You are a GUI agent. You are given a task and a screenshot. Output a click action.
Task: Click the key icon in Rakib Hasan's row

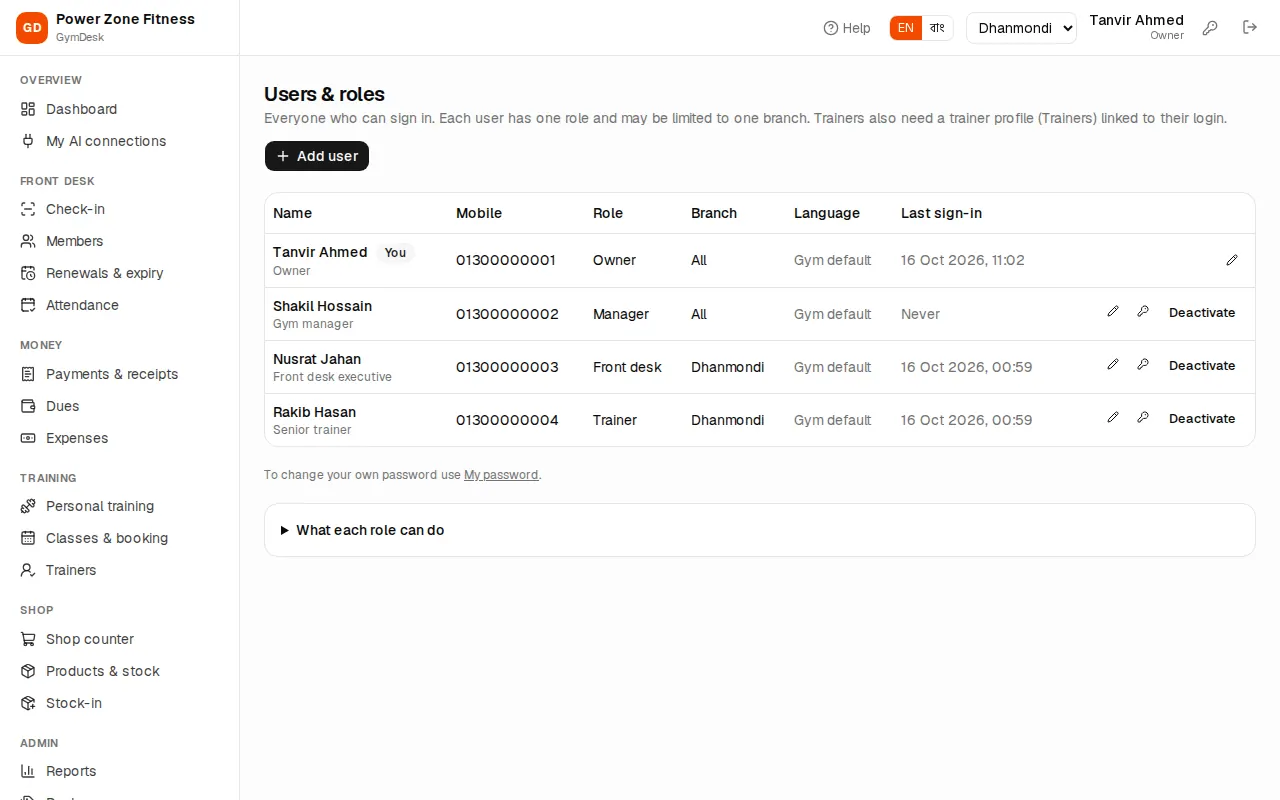(1143, 418)
